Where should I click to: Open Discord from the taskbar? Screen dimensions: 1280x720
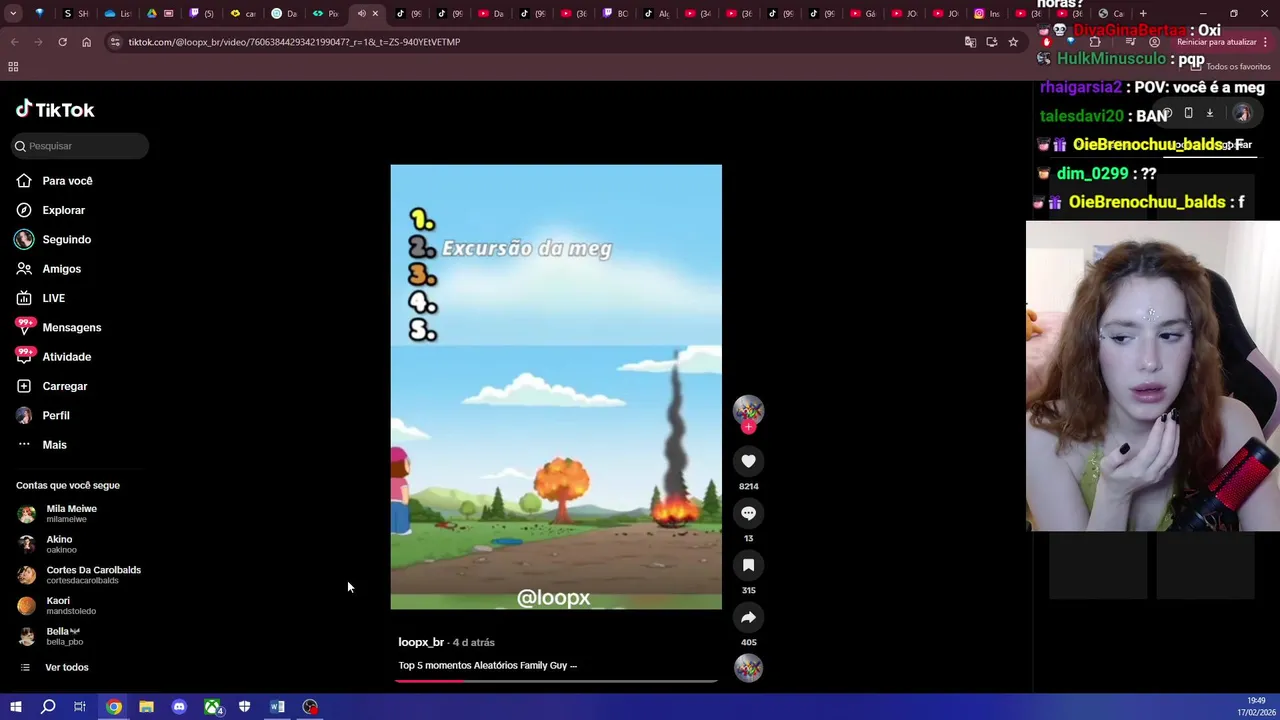(179, 707)
